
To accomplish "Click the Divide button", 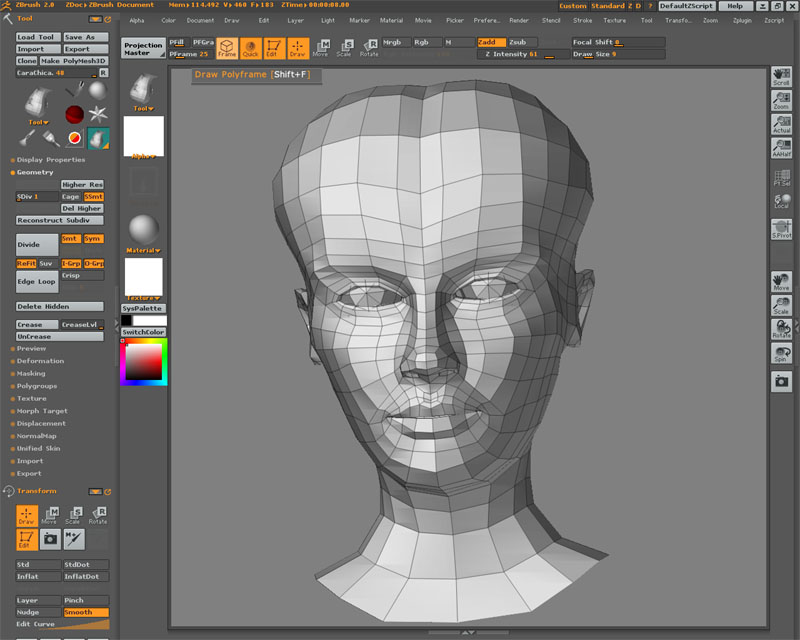I will [x=36, y=244].
